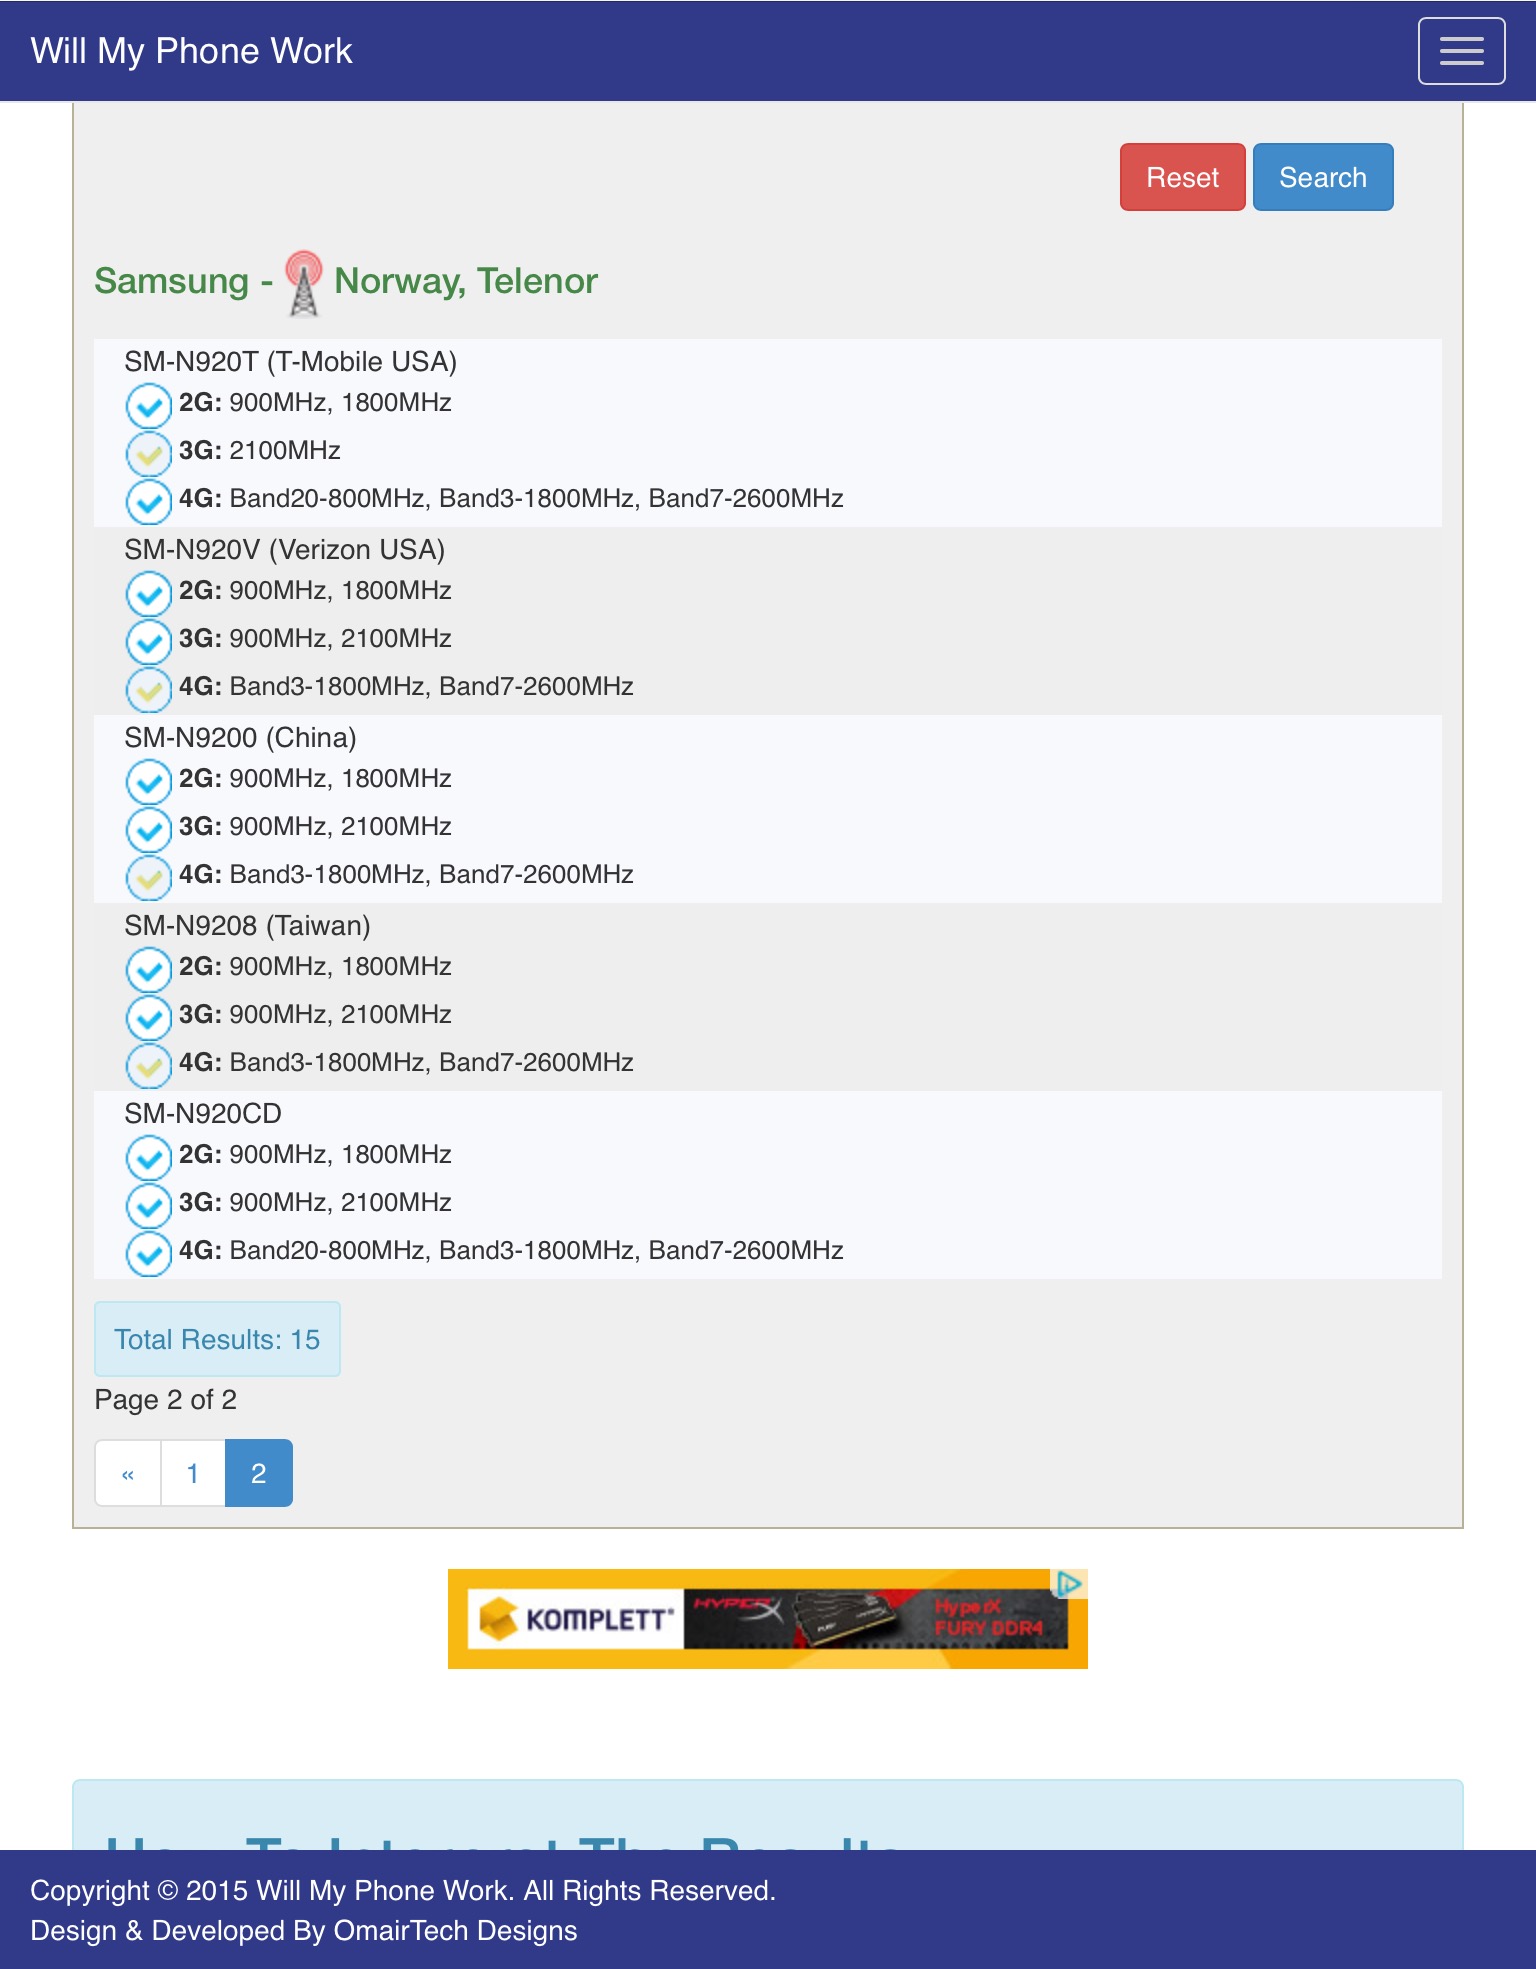Click the Page 2 of 2 text
Viewport: 1536px width, 1969px height.
coord(165,1399)
